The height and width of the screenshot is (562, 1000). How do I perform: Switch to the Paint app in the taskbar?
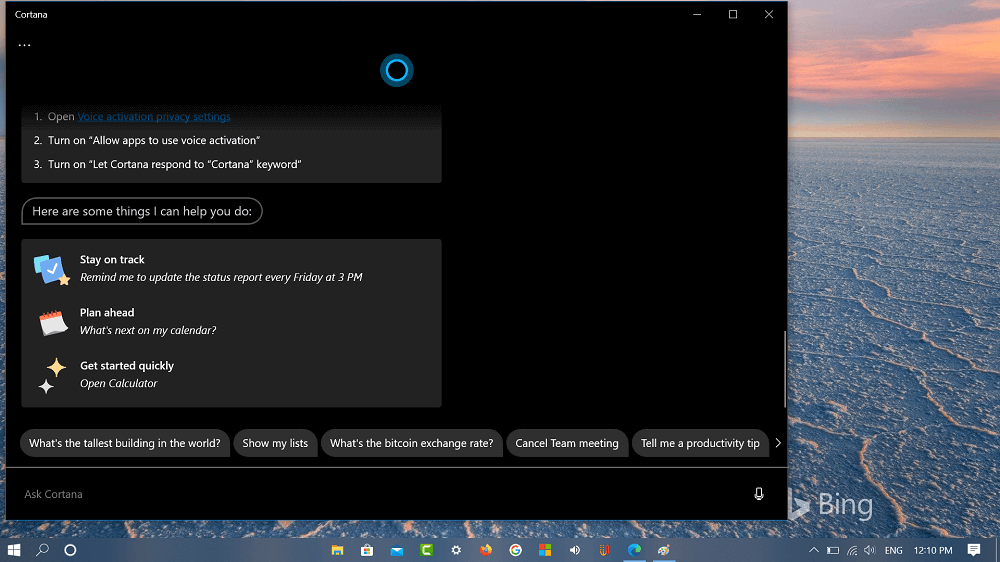[x=663, y=550]
